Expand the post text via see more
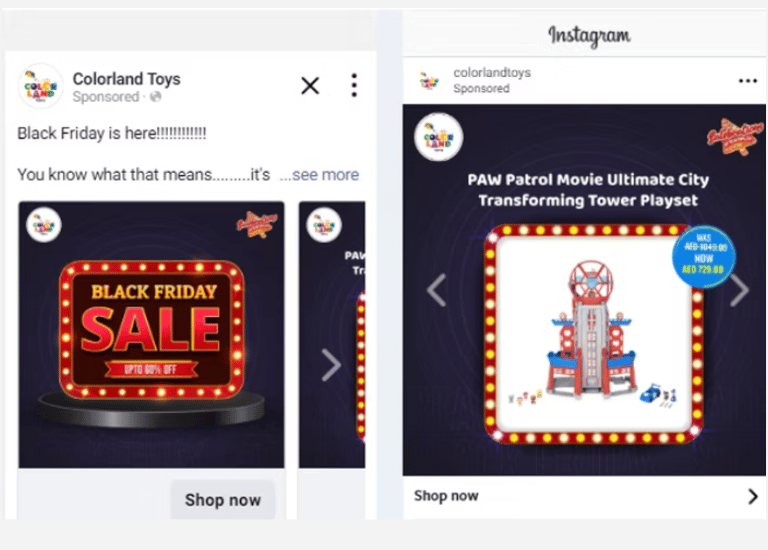 click(x=319, y=174)
